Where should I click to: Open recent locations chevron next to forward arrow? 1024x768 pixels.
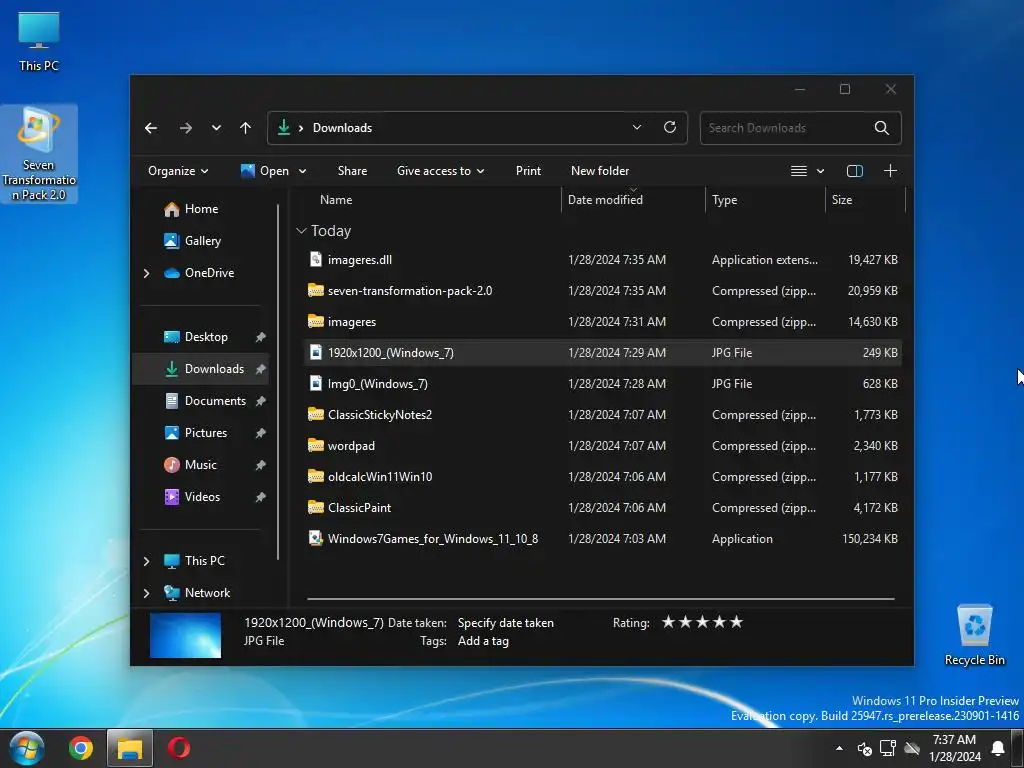coord(216,128)
